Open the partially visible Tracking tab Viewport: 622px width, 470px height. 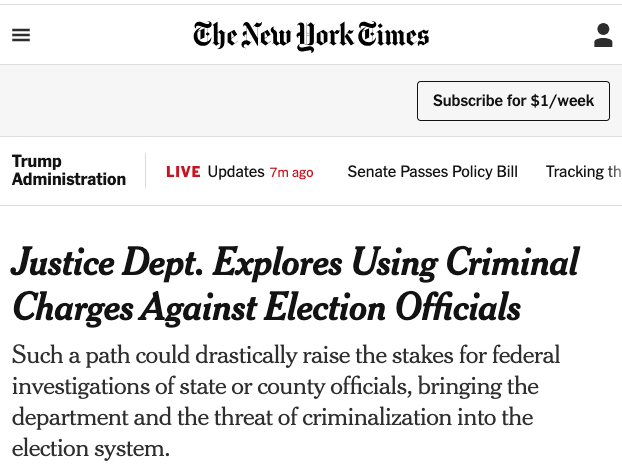coord(584,172)
